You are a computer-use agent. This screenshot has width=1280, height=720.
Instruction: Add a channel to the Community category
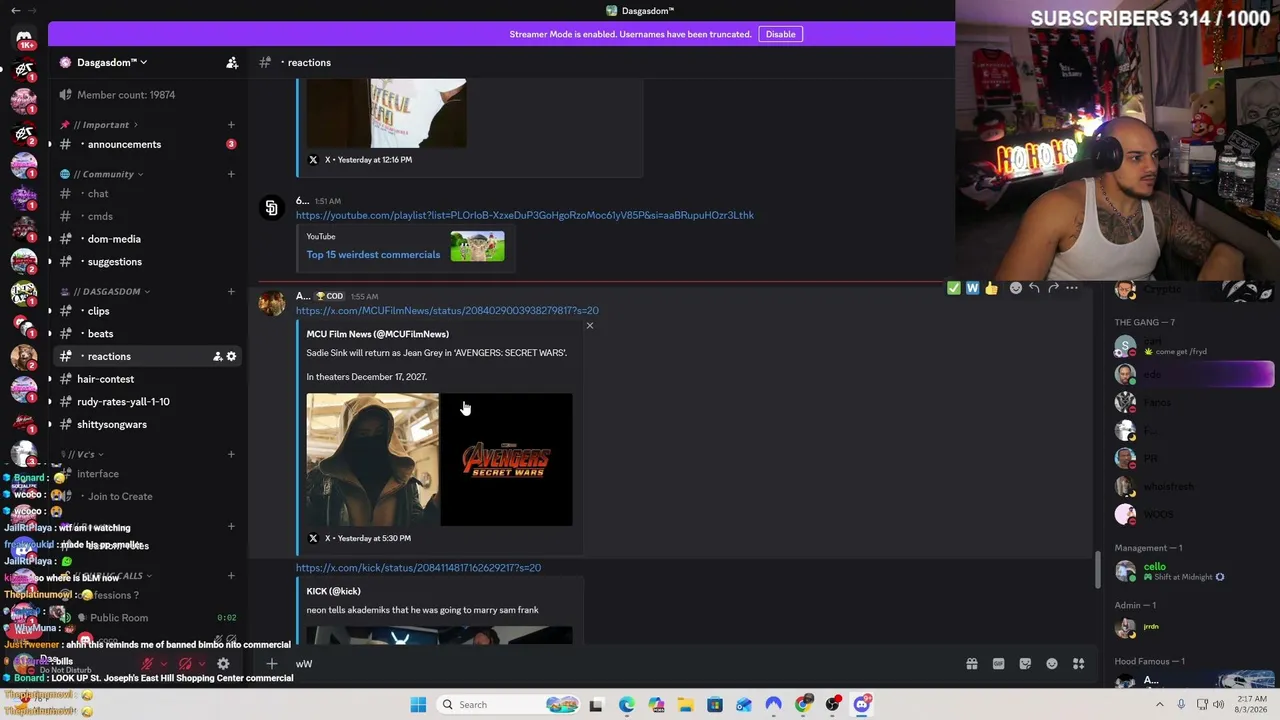[231, 174]
